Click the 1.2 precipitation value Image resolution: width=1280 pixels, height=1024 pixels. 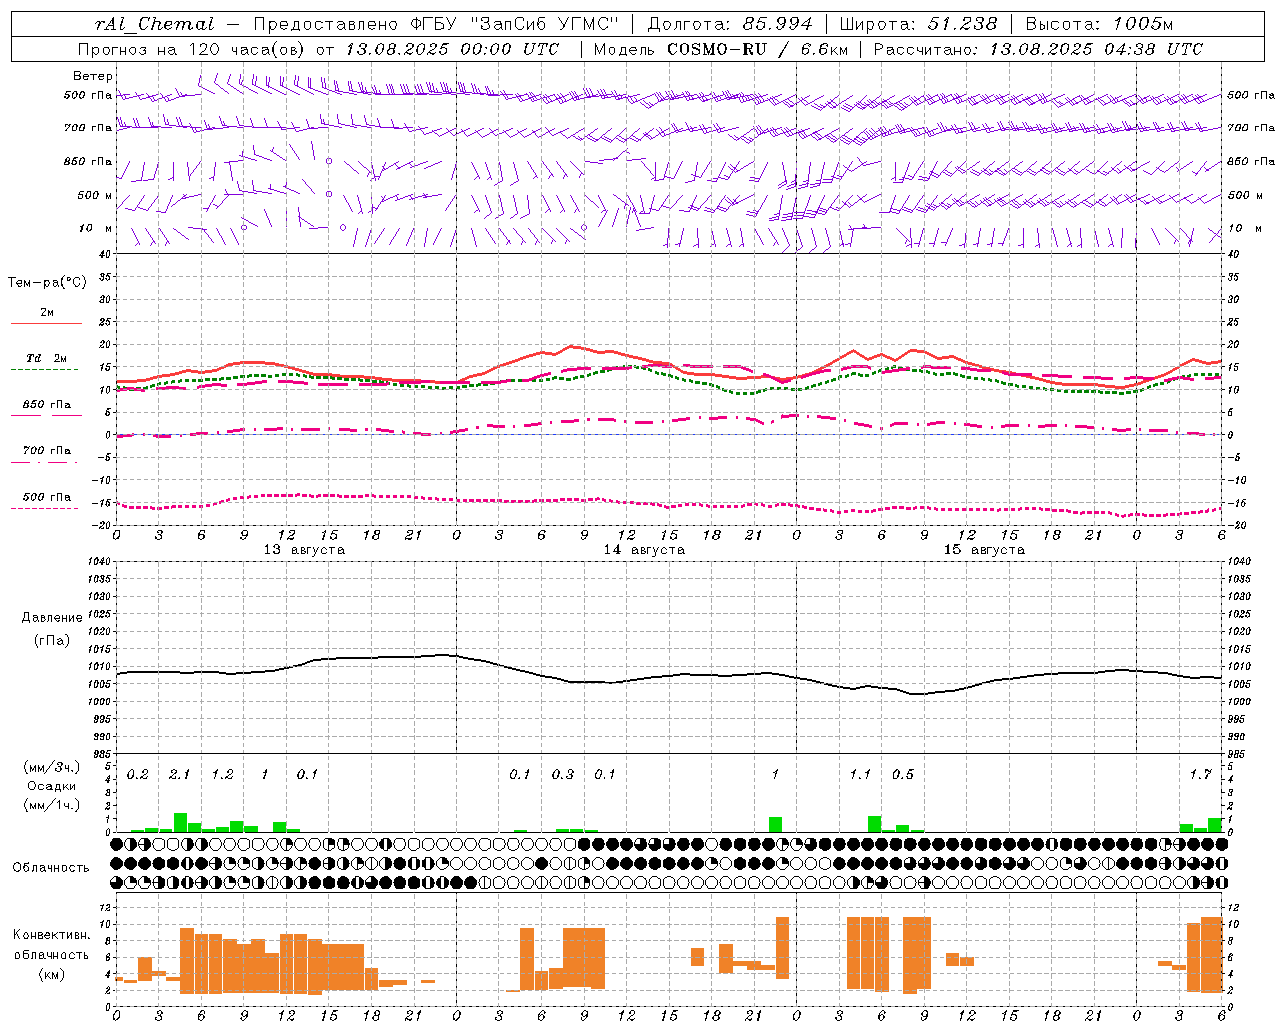[223, 775]
